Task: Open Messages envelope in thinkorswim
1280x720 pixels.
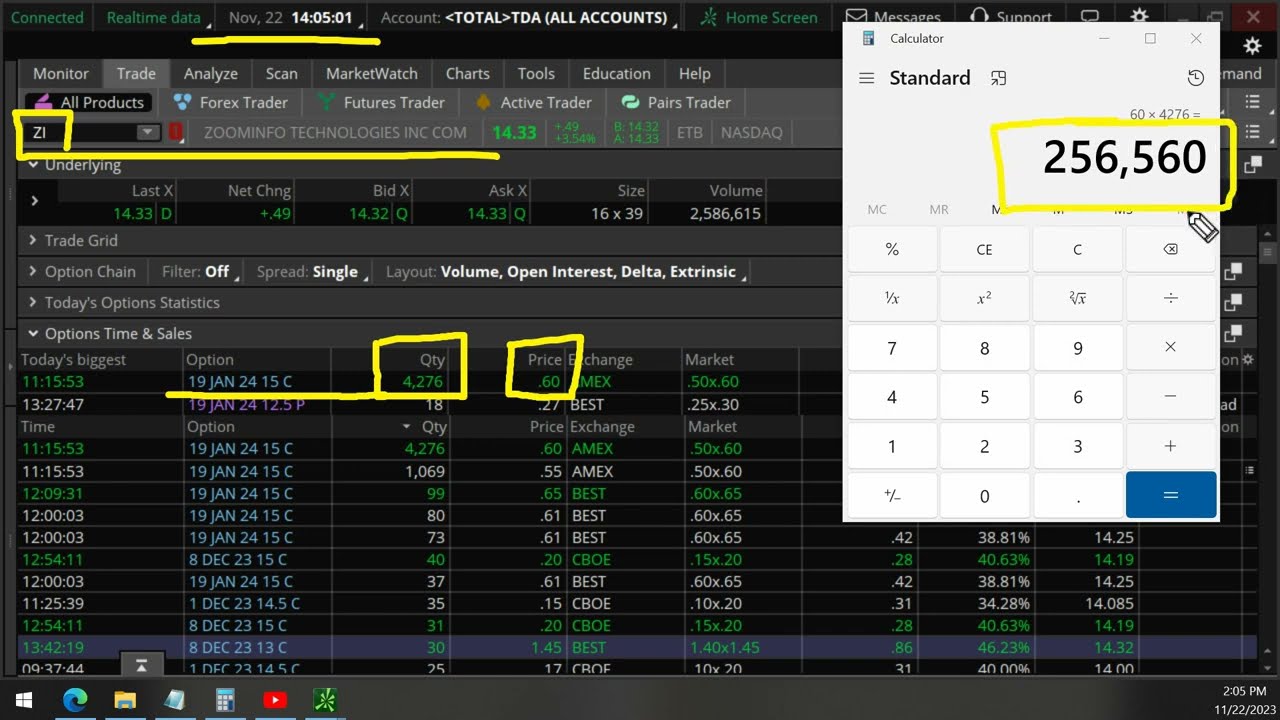Action: [893, 17]
